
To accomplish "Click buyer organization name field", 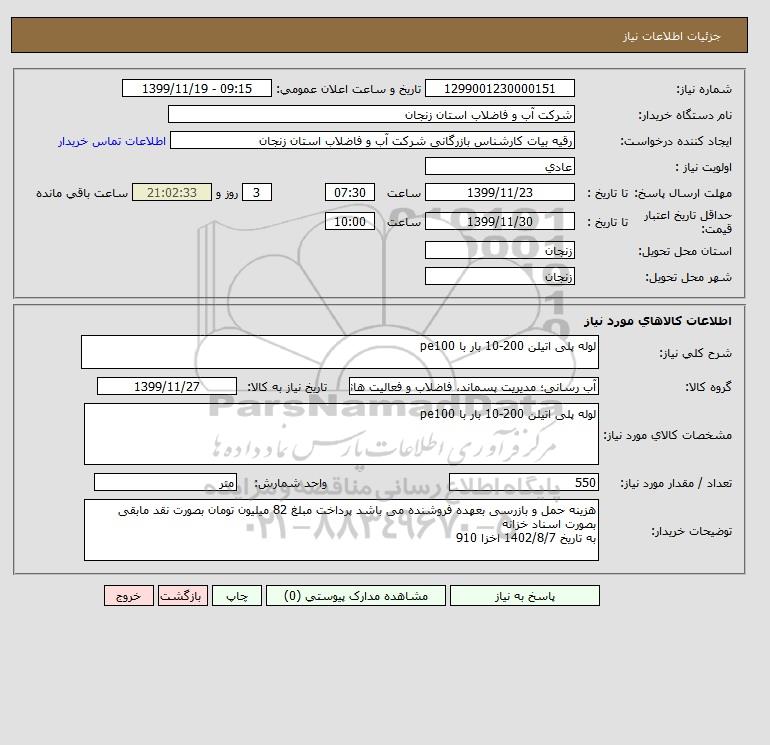I will [x=371, y=114].
